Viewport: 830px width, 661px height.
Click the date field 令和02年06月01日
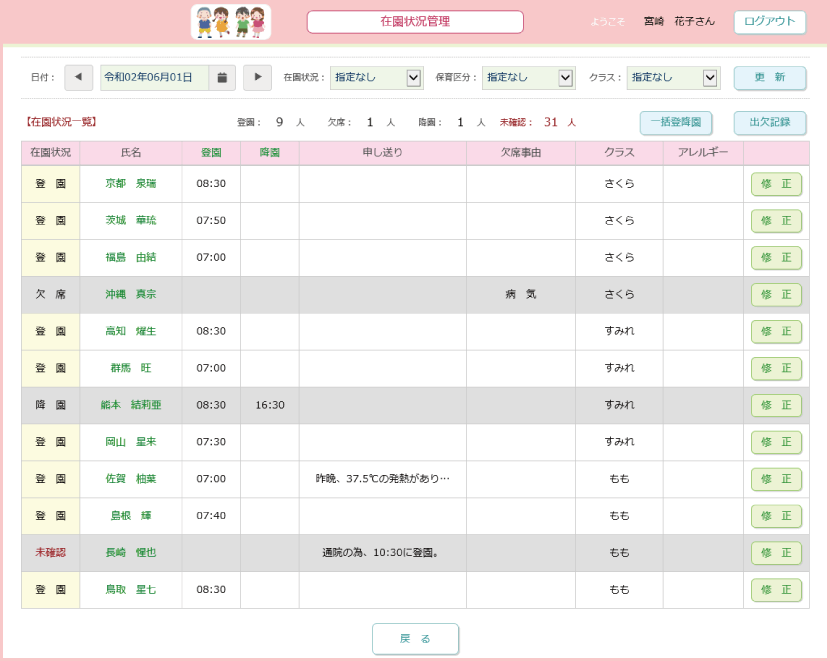tap(154, 77)
